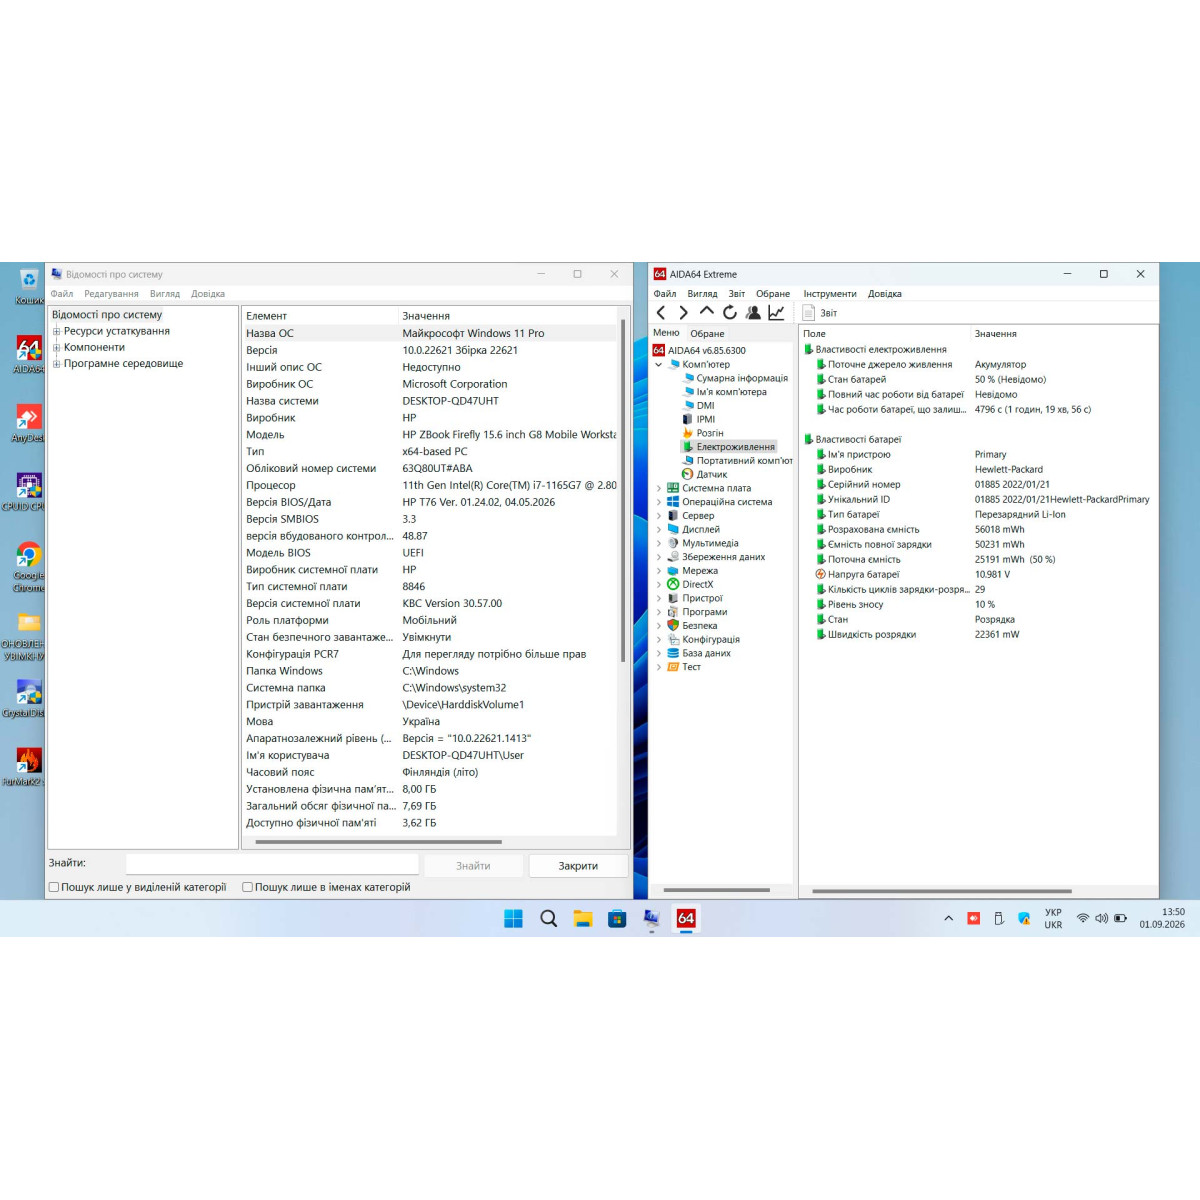The width and height of the screenshot is (1200, 1200).
Task: Expand the Дисплей node
Action: pyautogui.click(x=659, y=530)
